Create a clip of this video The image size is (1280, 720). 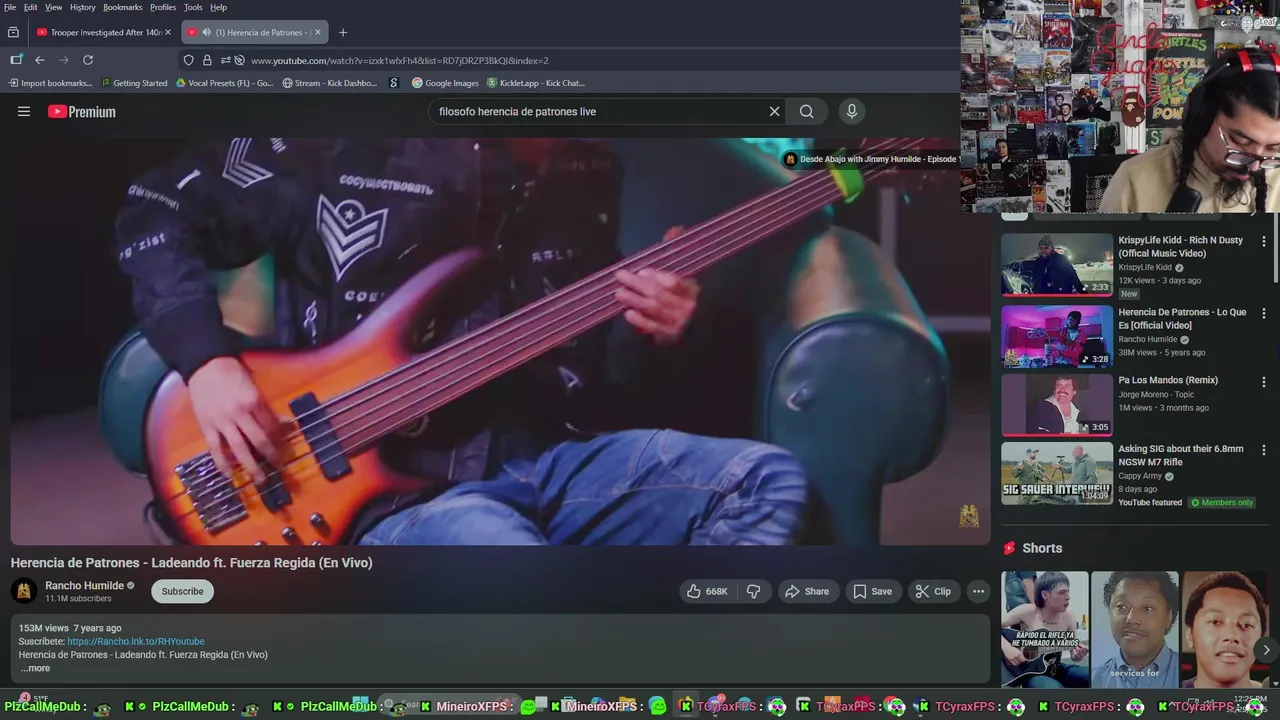click(x=933, y=591)
